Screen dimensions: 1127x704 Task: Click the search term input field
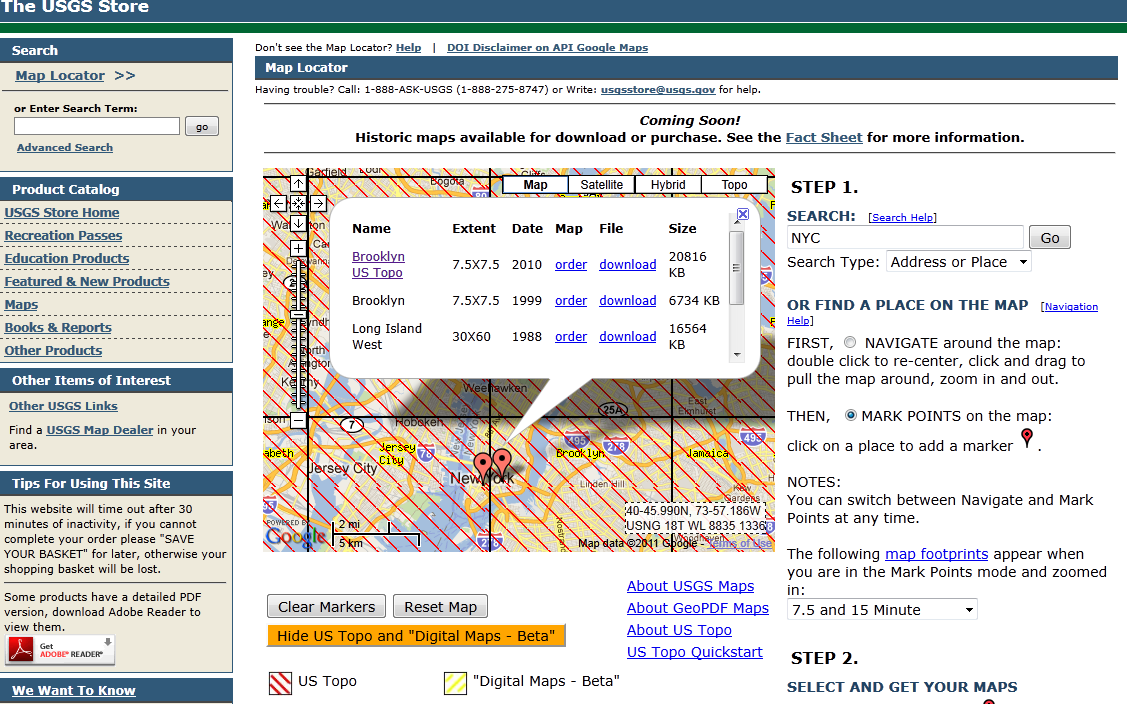(95, 125)
